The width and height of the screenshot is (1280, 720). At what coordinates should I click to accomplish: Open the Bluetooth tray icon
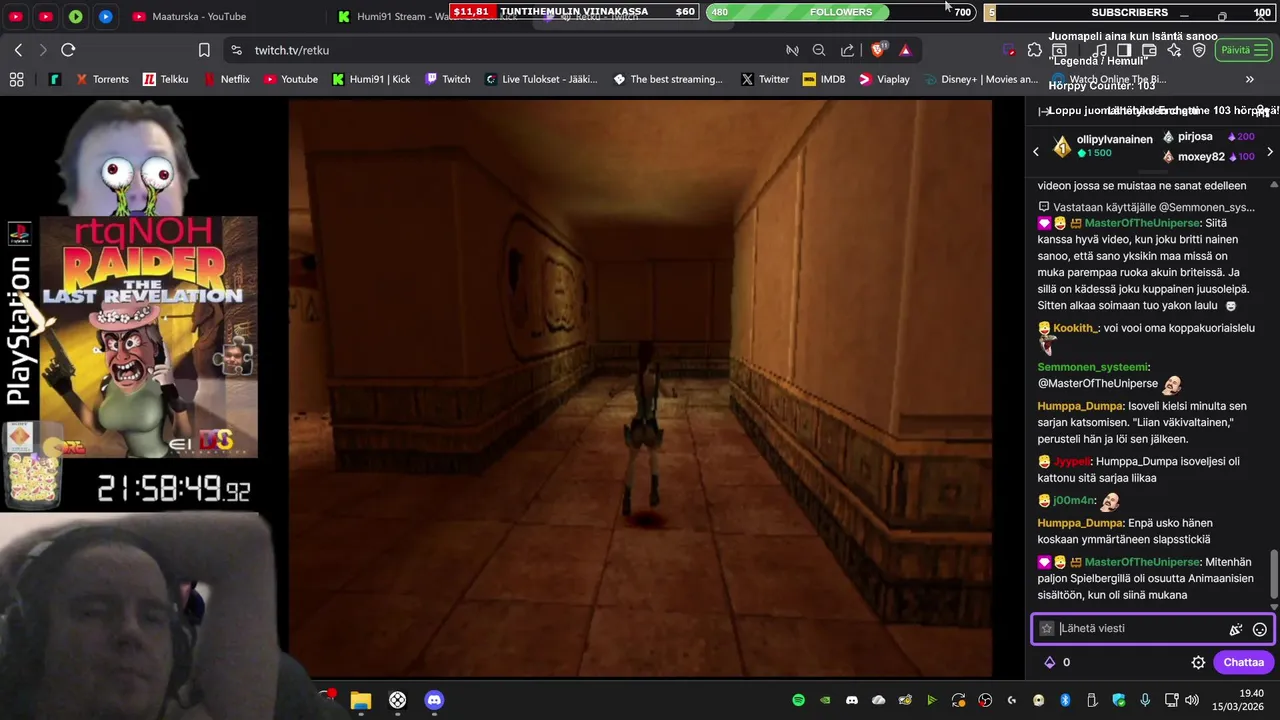click(x=1065, y=700)
